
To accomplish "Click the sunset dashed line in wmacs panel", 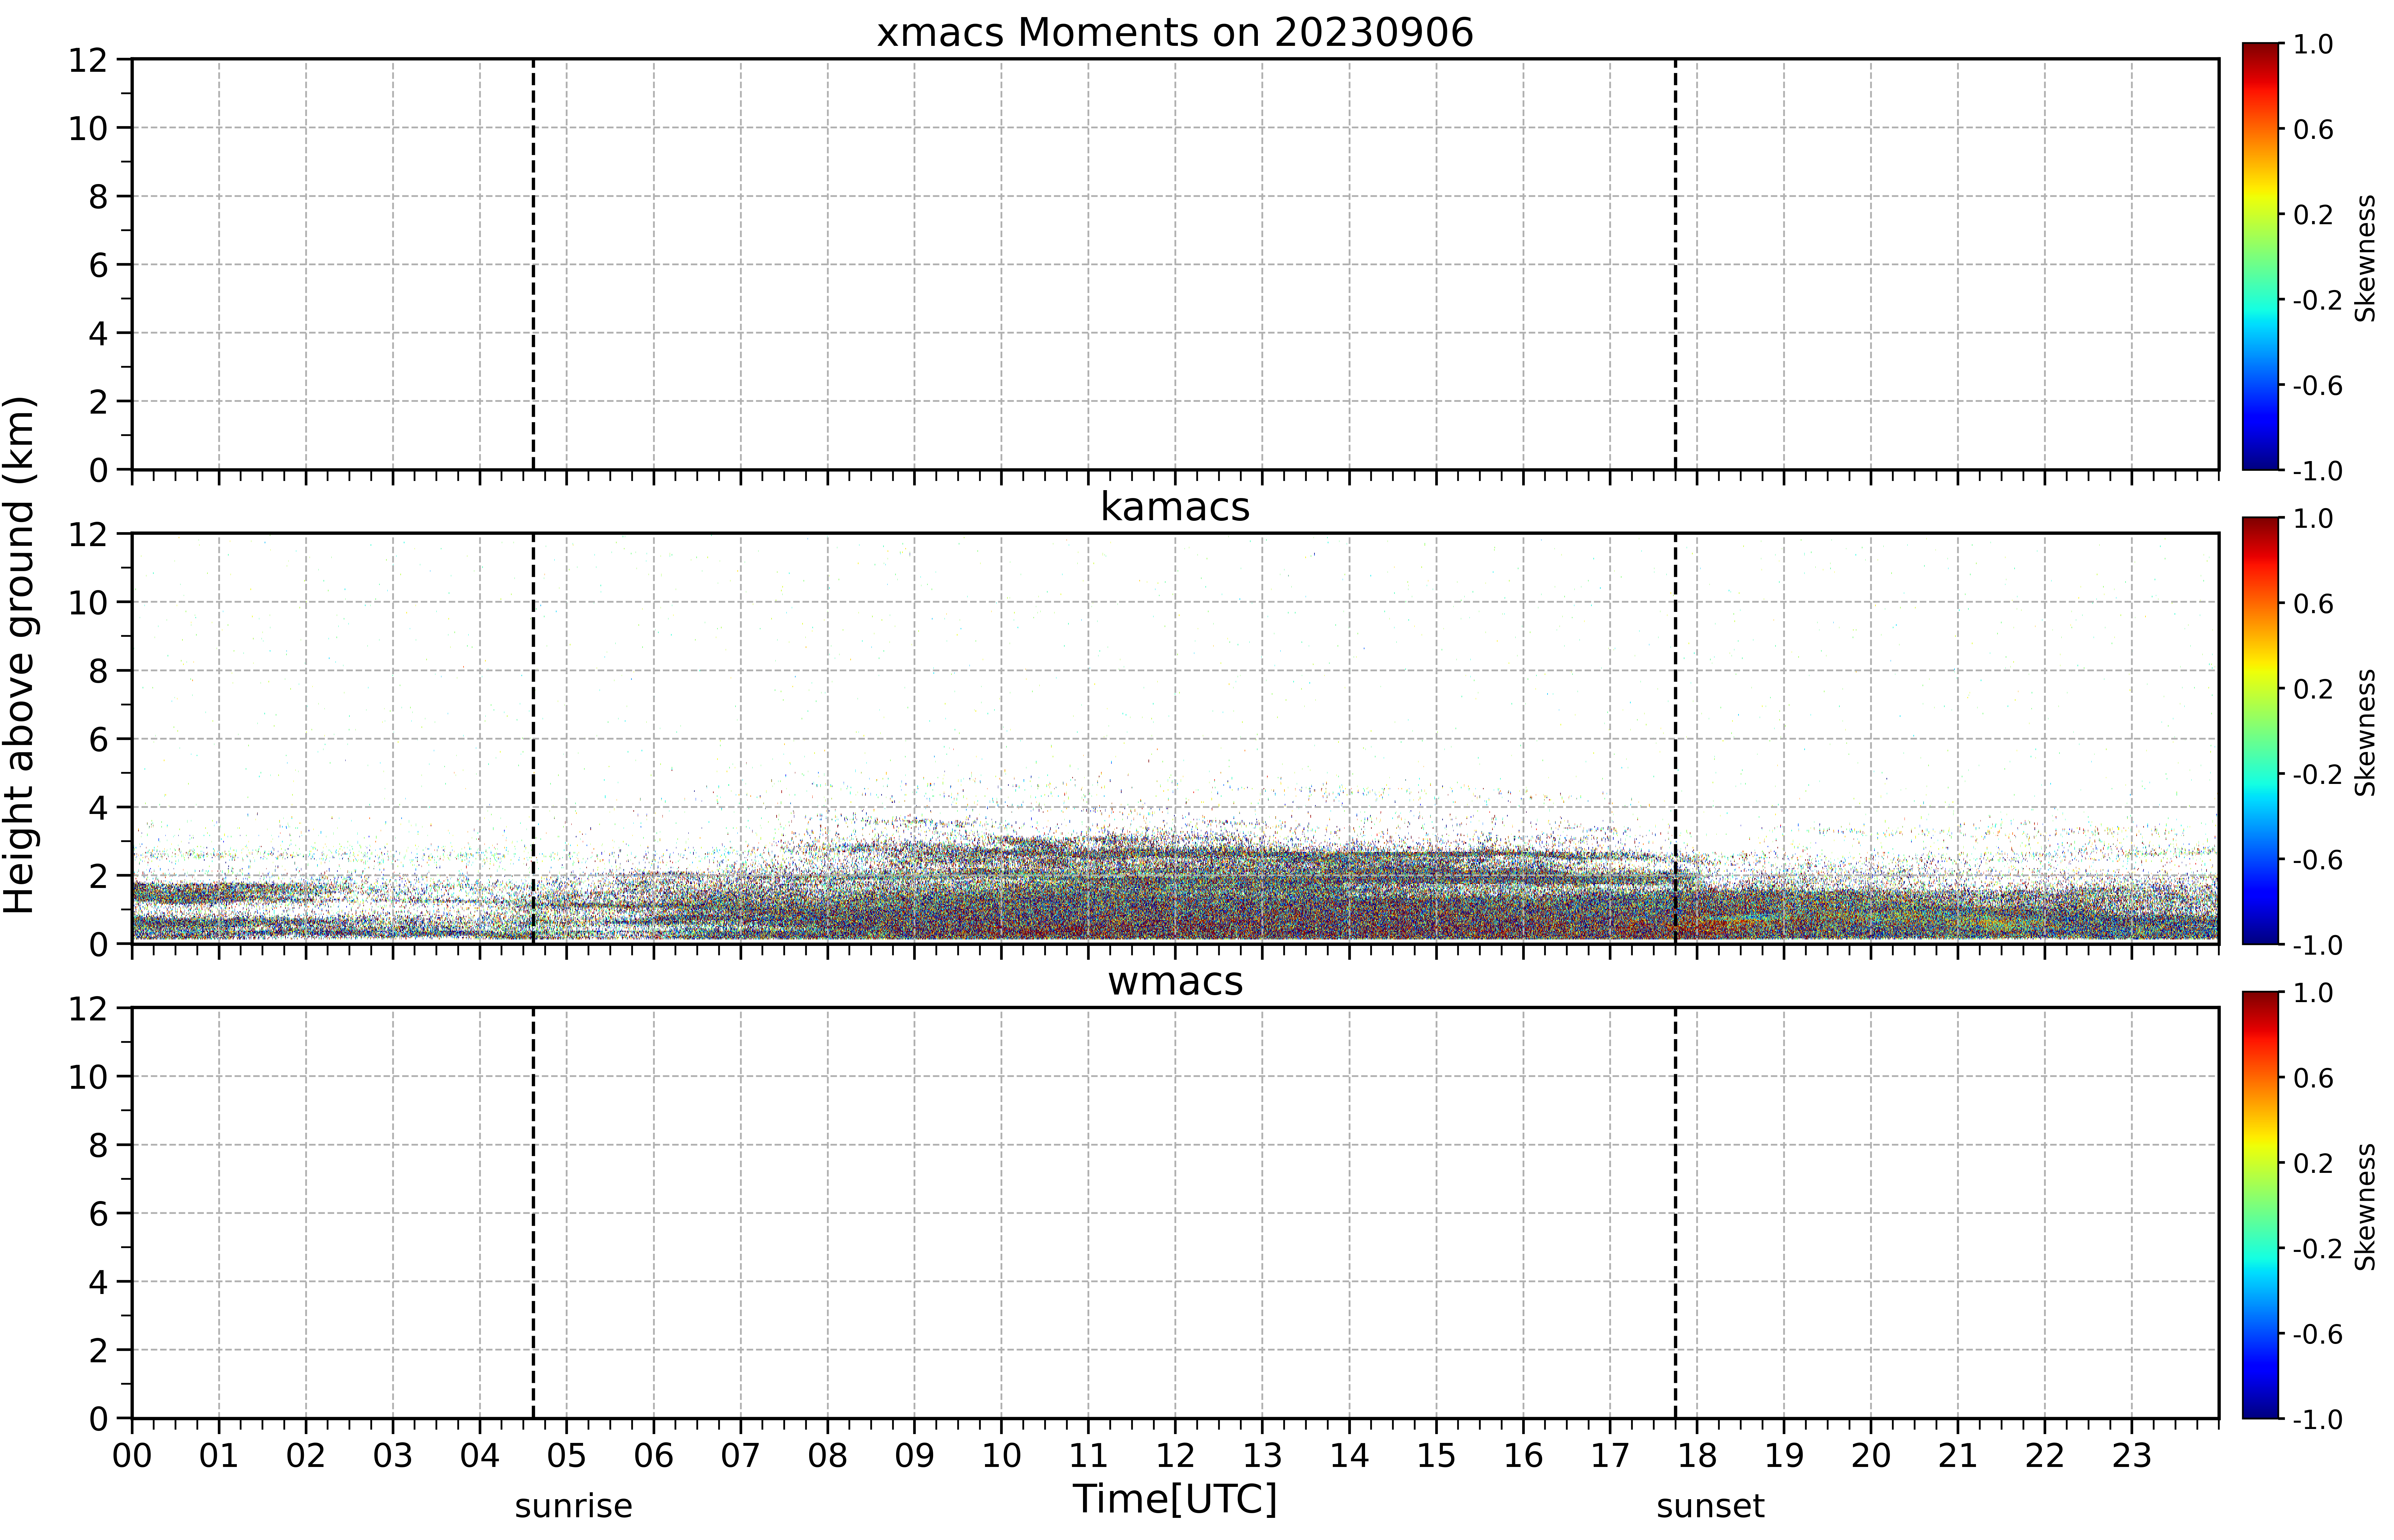I will click(x=1675, y=1213).
